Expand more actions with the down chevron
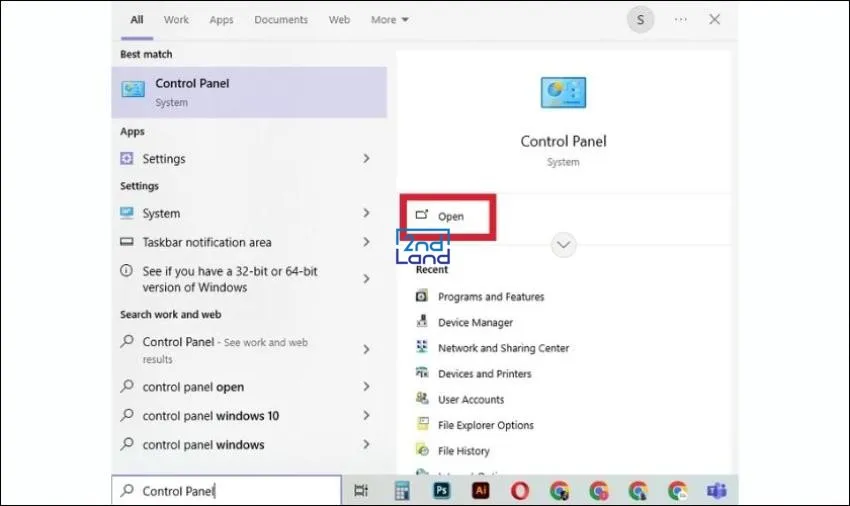Image resolution: width=850 pixels, height=506 pixels. click(x=563, y=245)
